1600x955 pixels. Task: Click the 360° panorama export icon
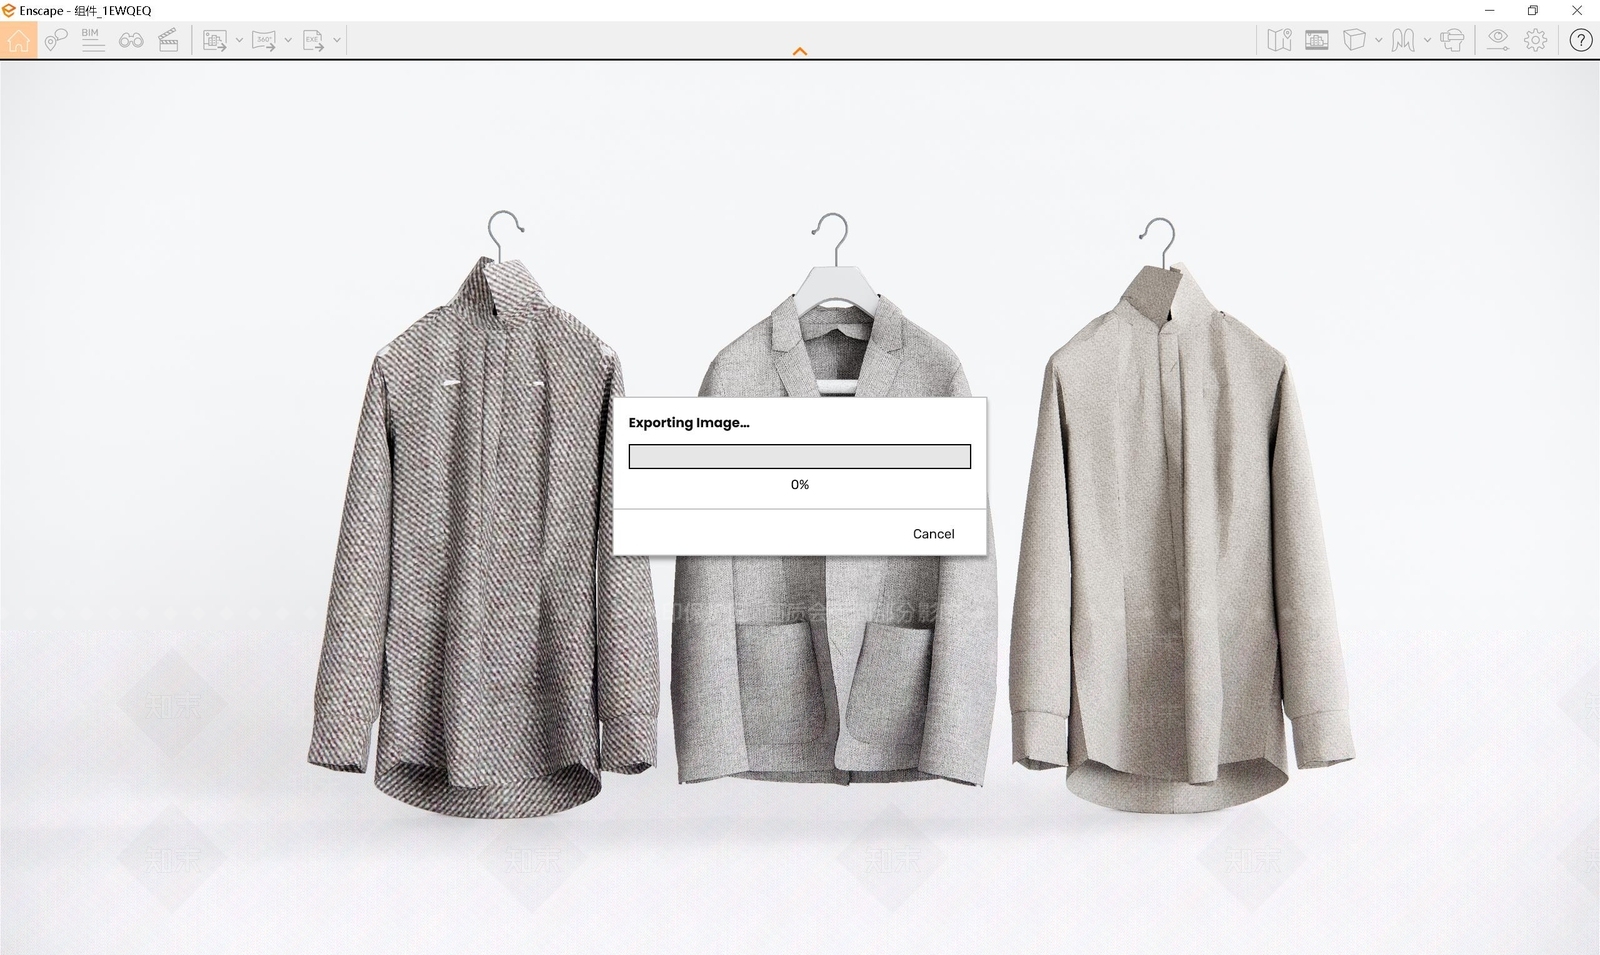coord(264,40)
